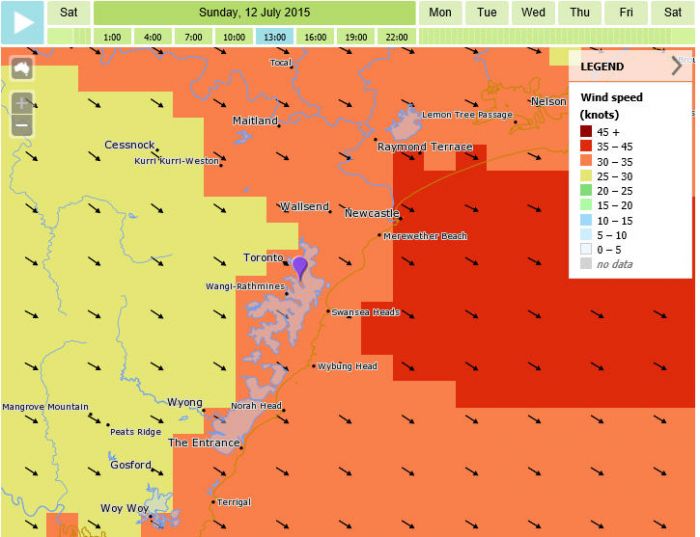This screenshot has height=537, width=700.
Task: Go to the Fri day tab
Action: click(625, 13)
